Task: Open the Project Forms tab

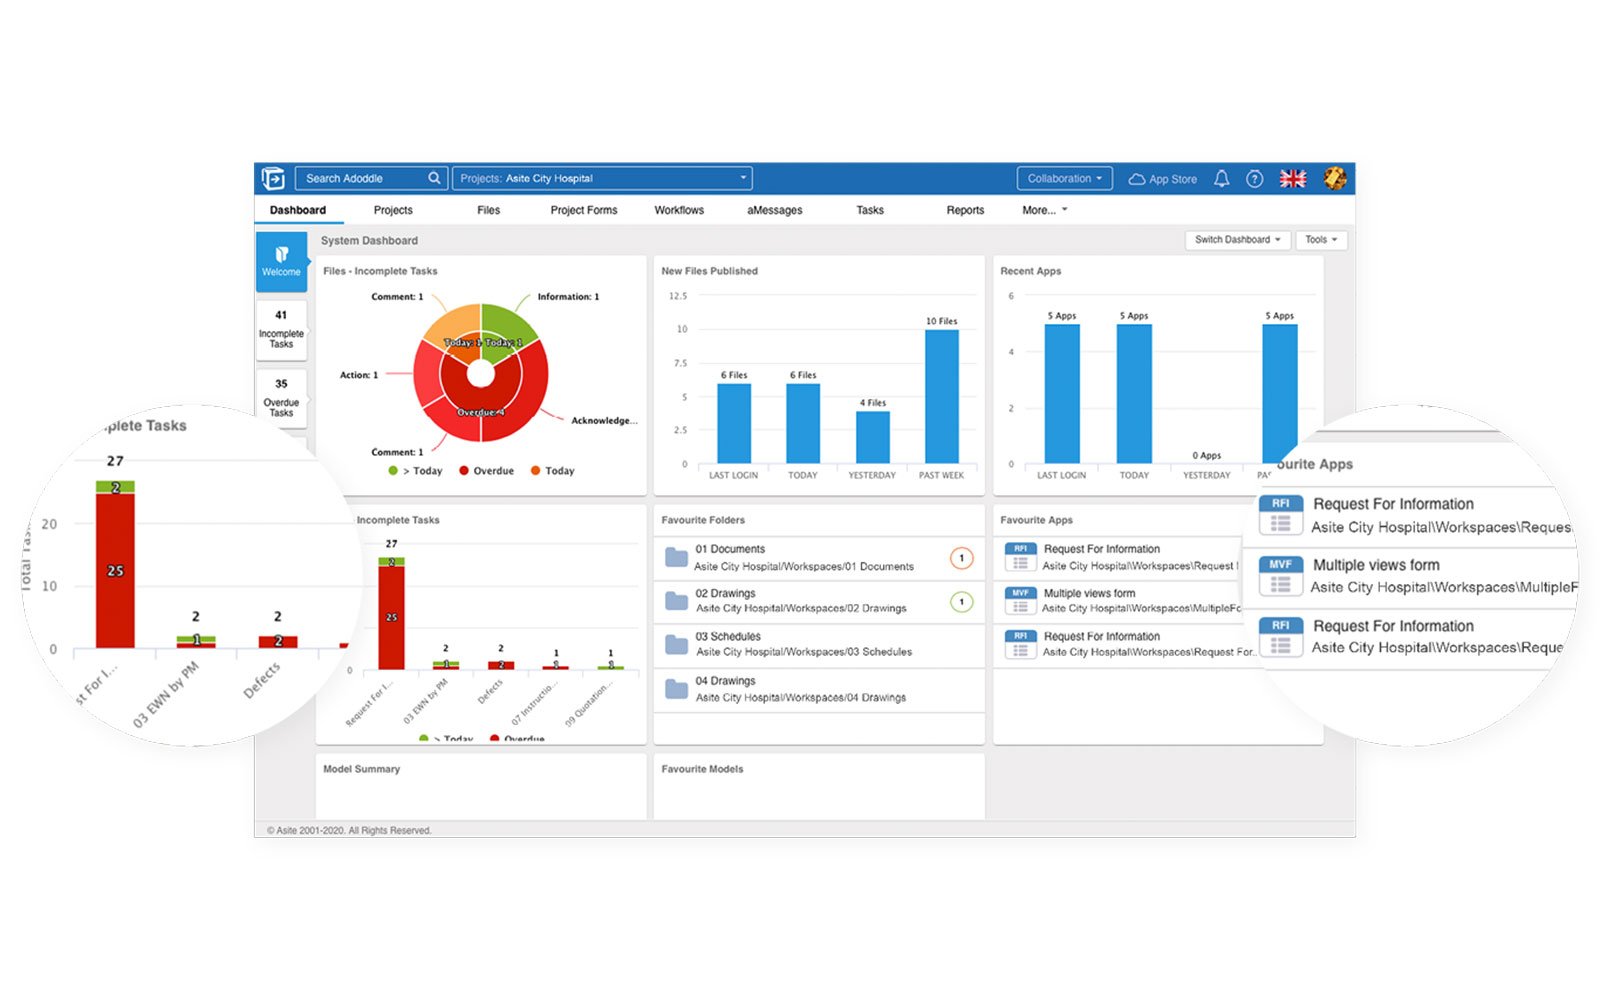Action: click(584, 210)
